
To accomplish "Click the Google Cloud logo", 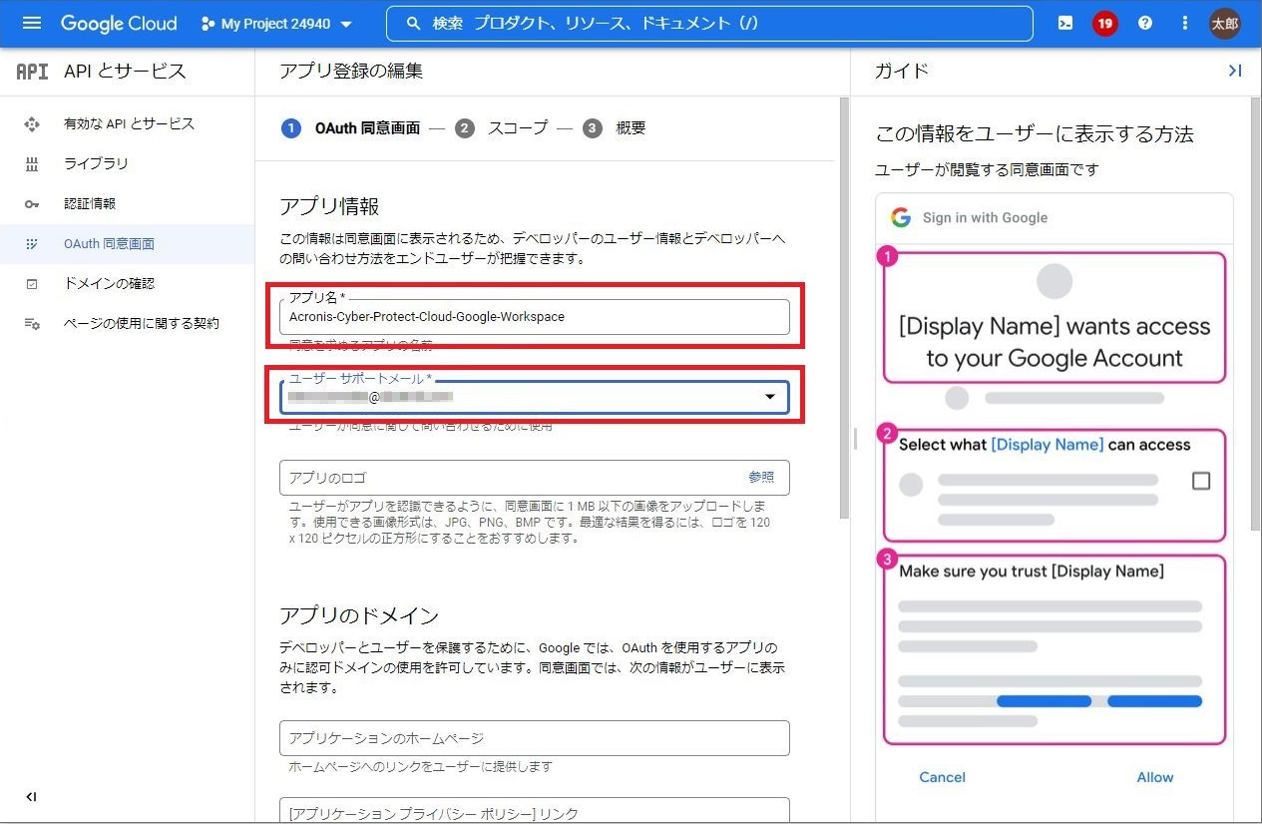I will [x=119, y=23].
